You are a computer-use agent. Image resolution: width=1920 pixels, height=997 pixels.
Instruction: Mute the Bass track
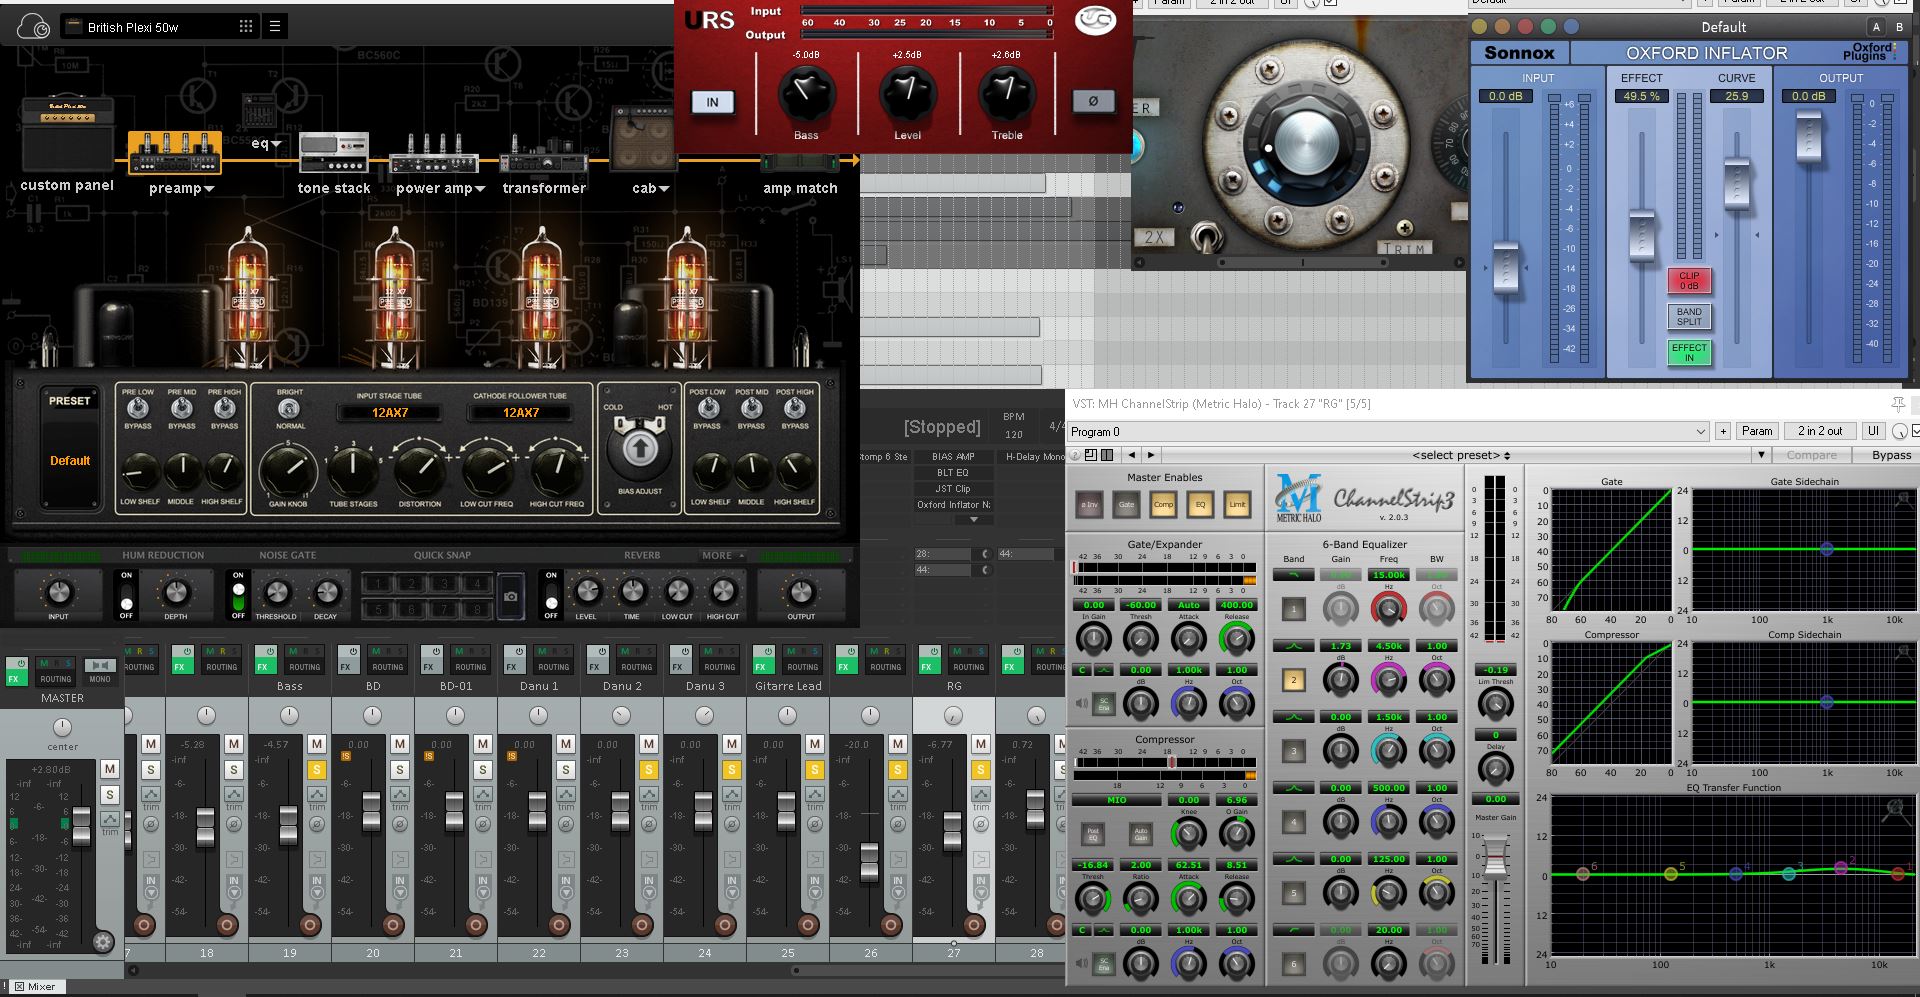(317, 744)
